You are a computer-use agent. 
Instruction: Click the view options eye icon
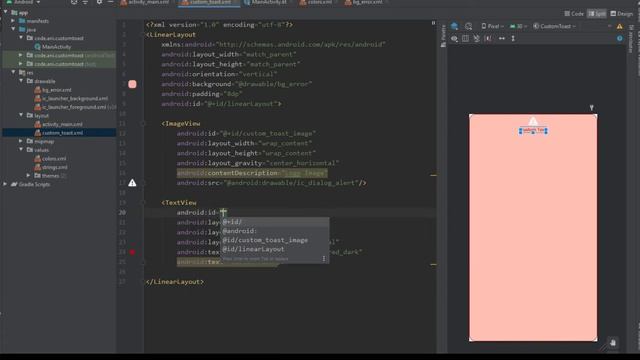[x=454, y=38]
